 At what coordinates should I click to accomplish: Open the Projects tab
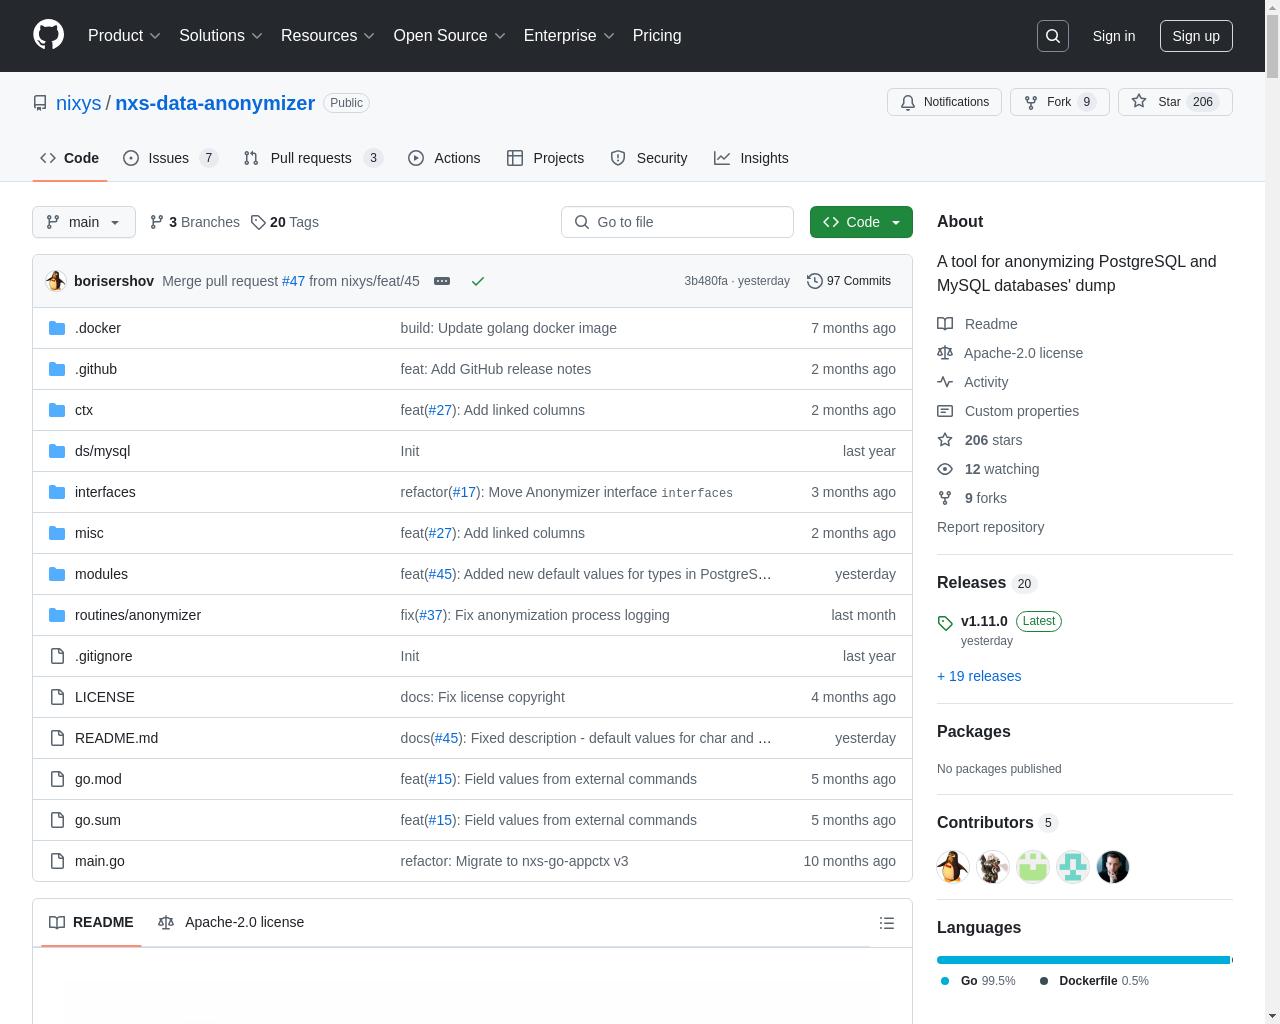click(x=545, y=158)
